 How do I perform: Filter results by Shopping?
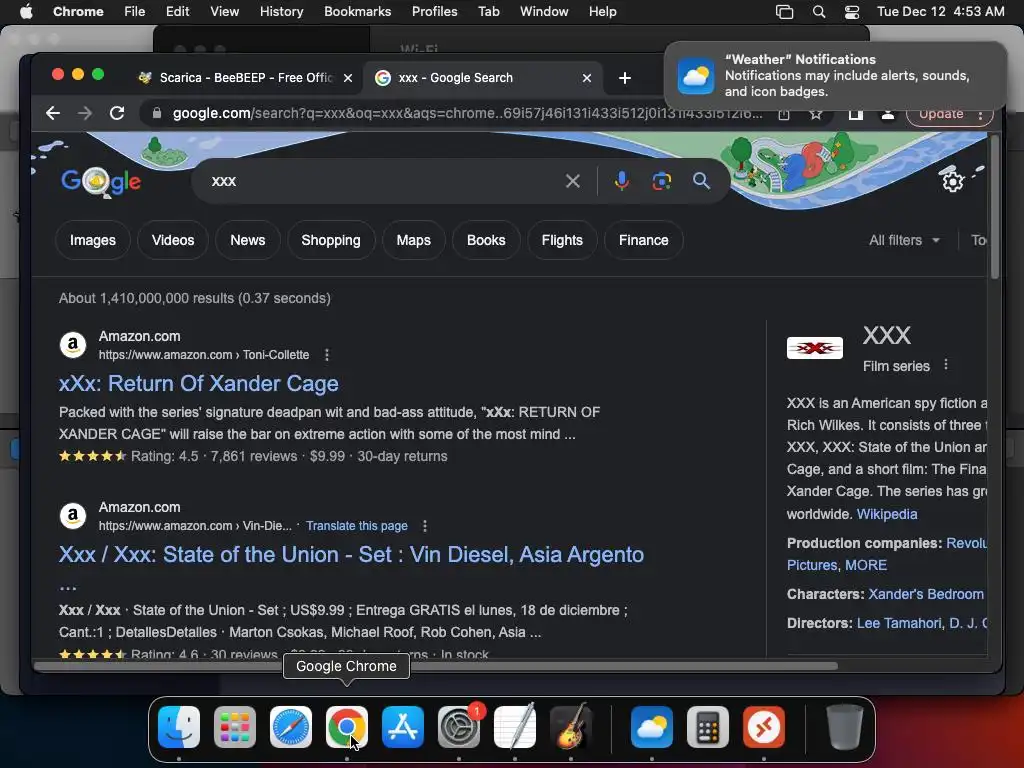331,240
